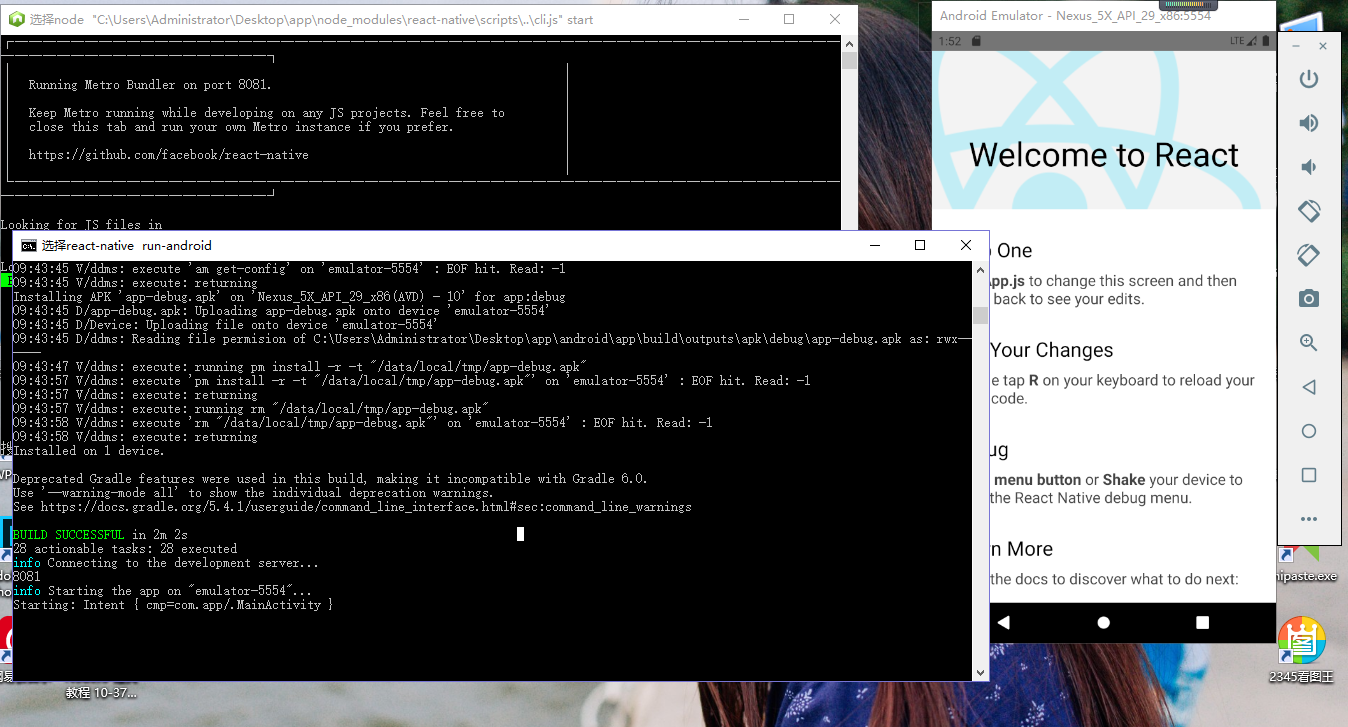
Task: Click 'Welcome to React' heading in emulator
Action: pos(1104,155)
